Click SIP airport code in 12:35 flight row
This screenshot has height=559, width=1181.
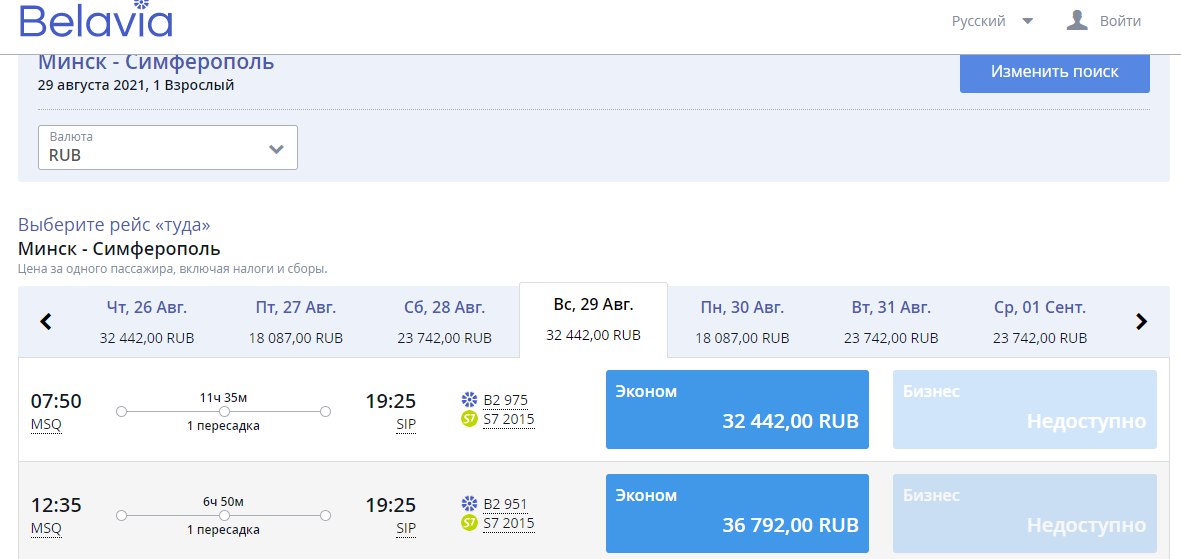[x=406, y=528]
